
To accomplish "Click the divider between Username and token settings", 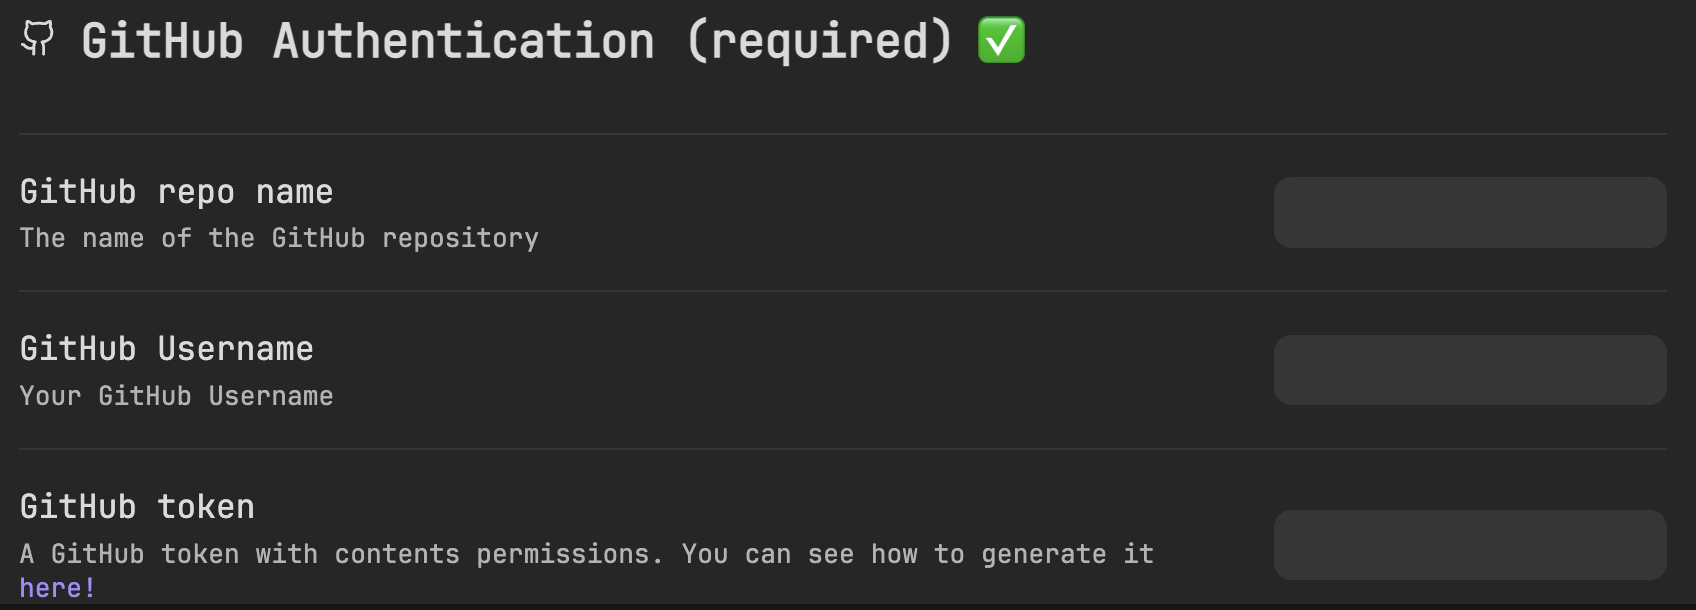I will [x=842, y=449].
